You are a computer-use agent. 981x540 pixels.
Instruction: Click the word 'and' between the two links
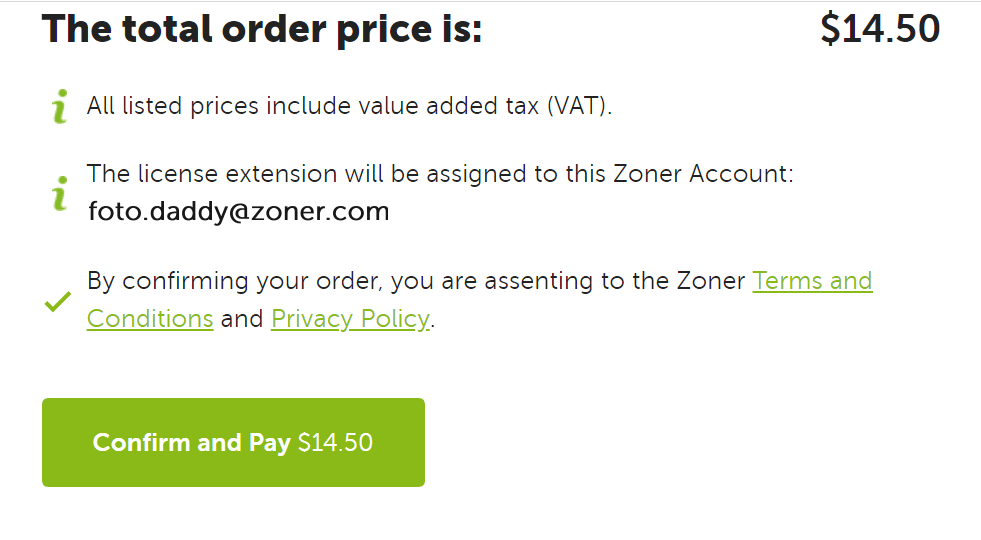pyautogui.click(x=242, y=319)
